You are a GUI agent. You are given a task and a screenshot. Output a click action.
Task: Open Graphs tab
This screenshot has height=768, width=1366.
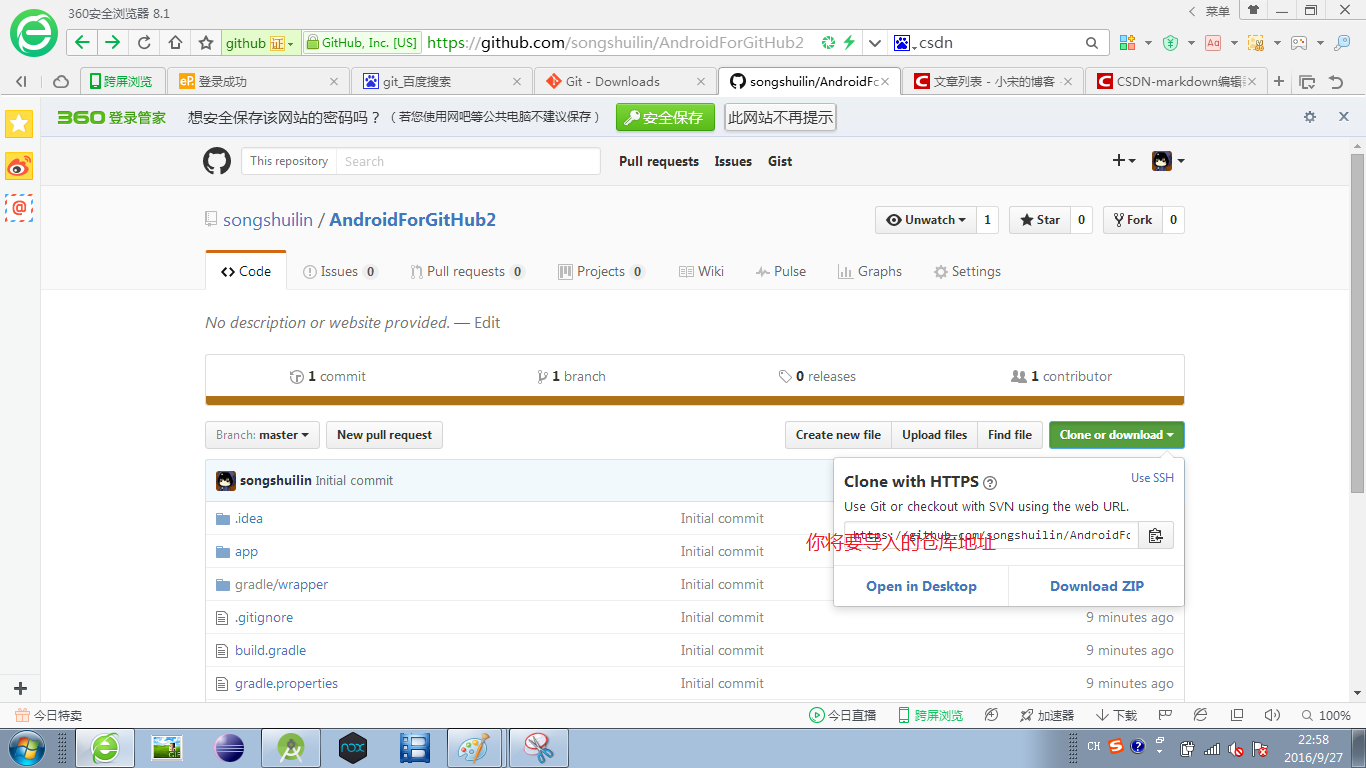coord(869,271)
